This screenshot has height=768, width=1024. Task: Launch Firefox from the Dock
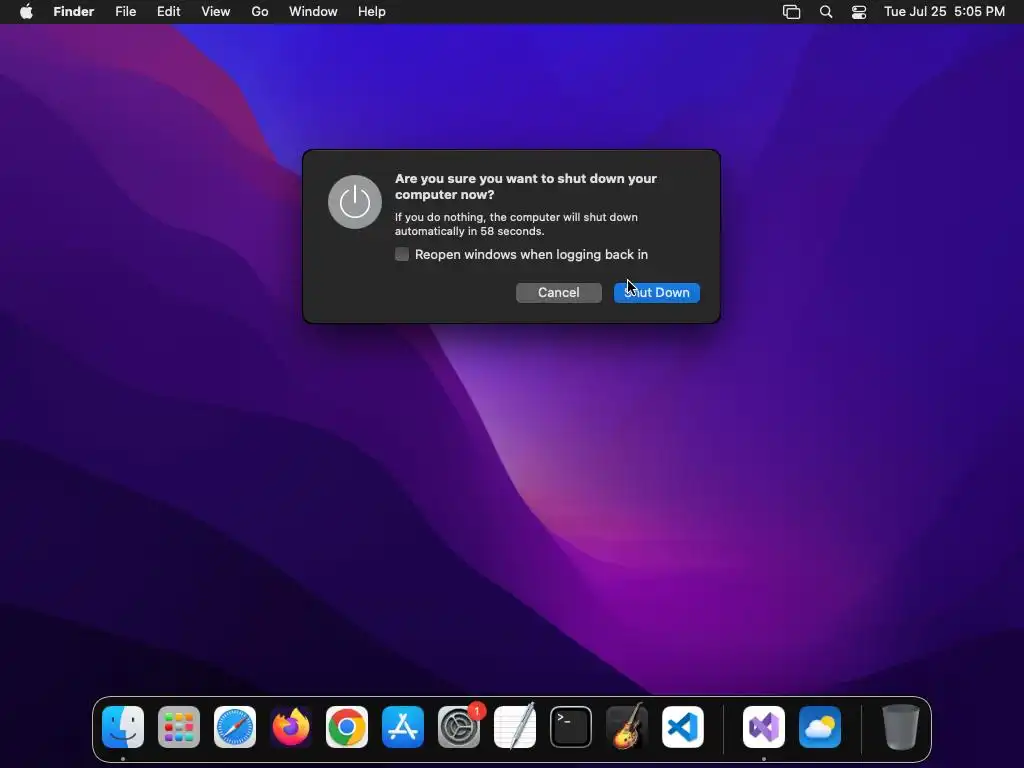pyautogui.click(x=291, y=727)
